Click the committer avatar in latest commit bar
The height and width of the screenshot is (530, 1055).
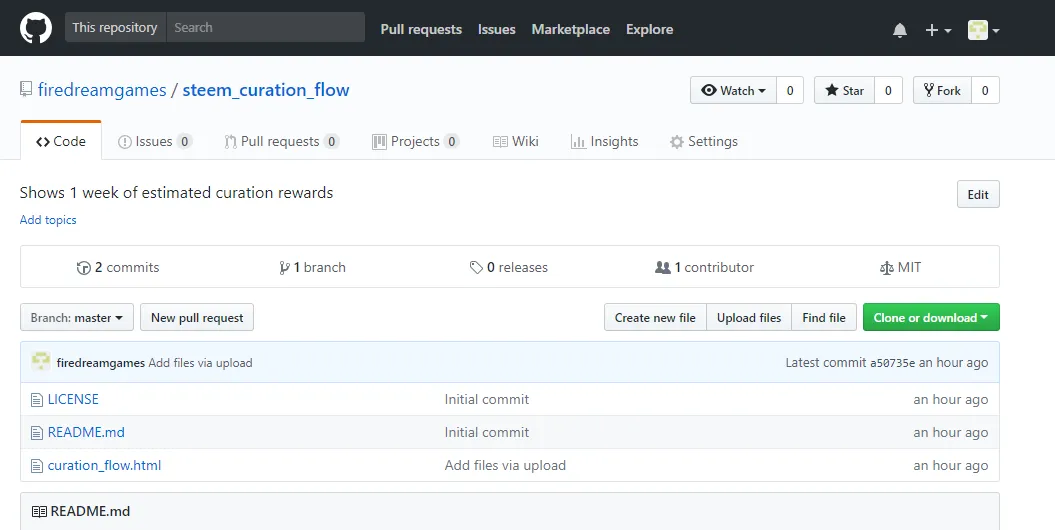click(x=41, y=362)
